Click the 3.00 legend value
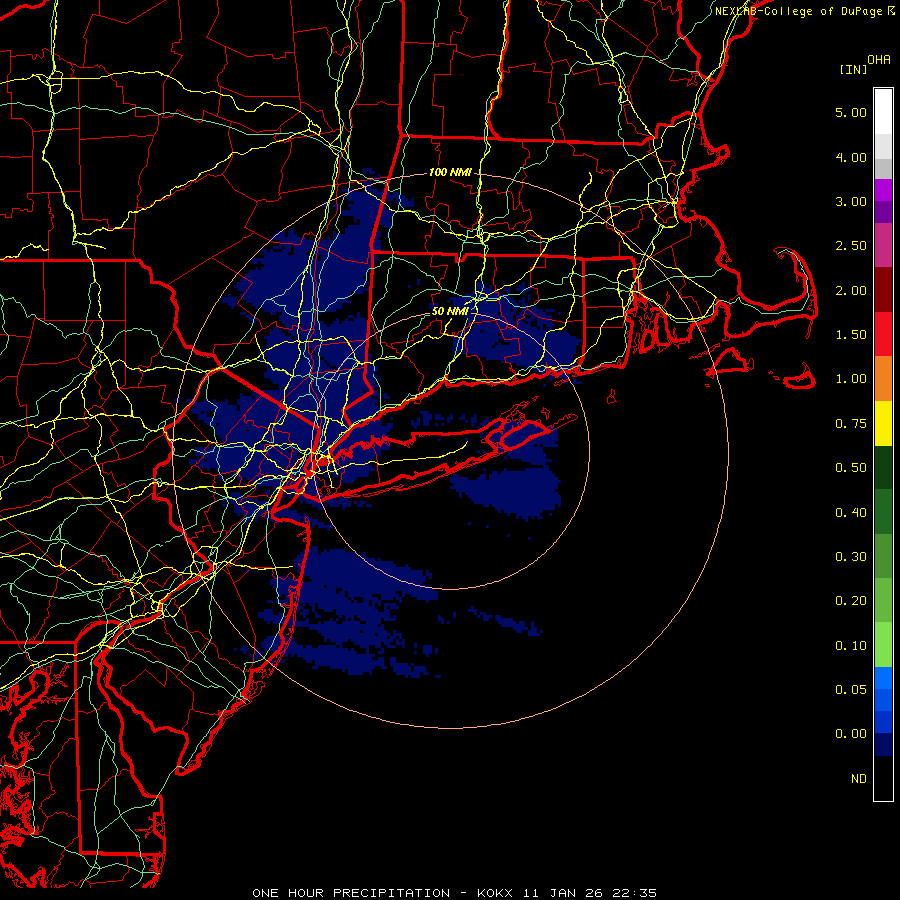900x900 pixels. (851, 201)
